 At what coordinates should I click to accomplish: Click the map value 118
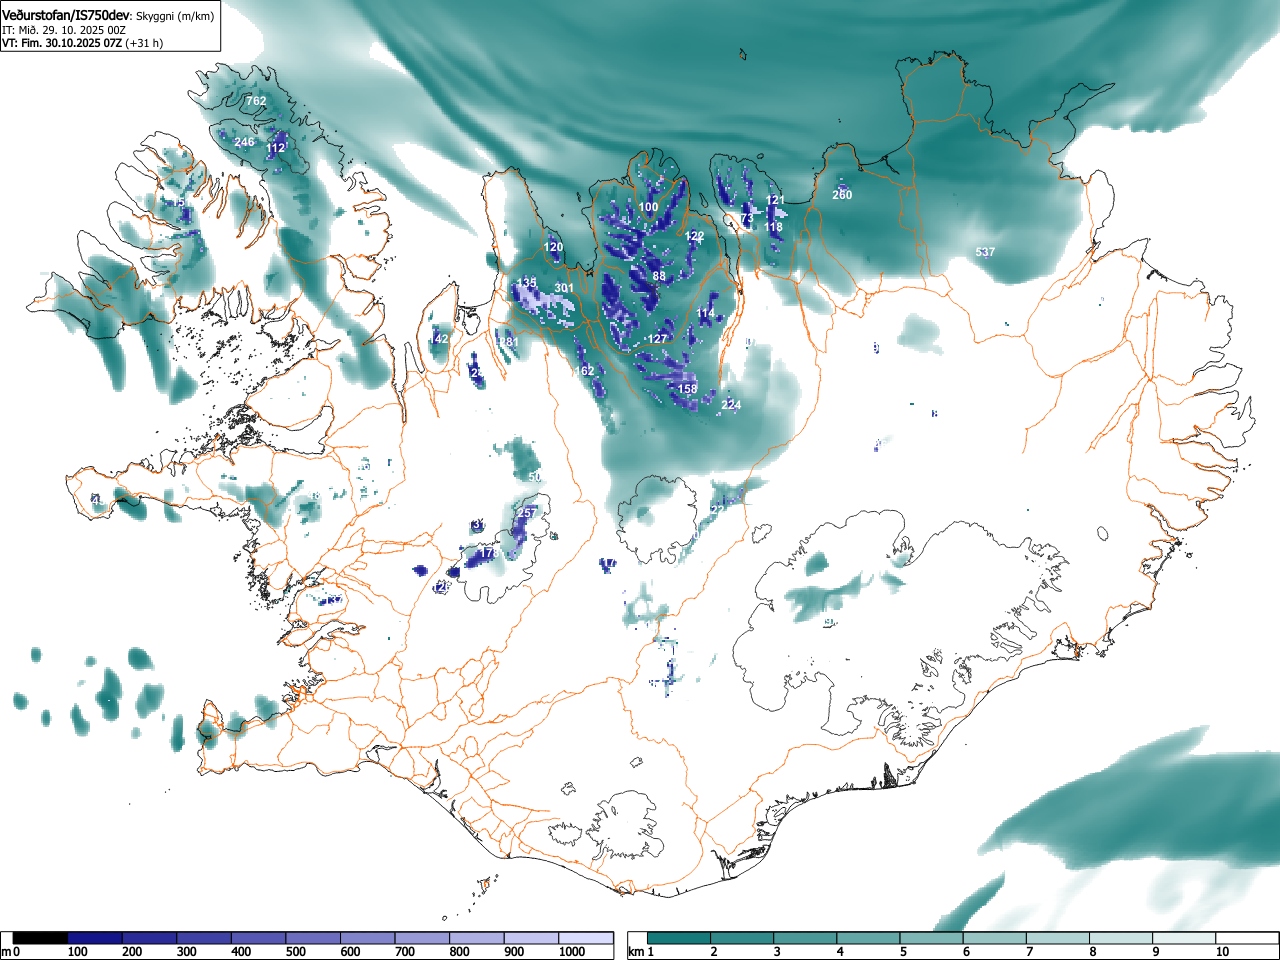[773, 227]
